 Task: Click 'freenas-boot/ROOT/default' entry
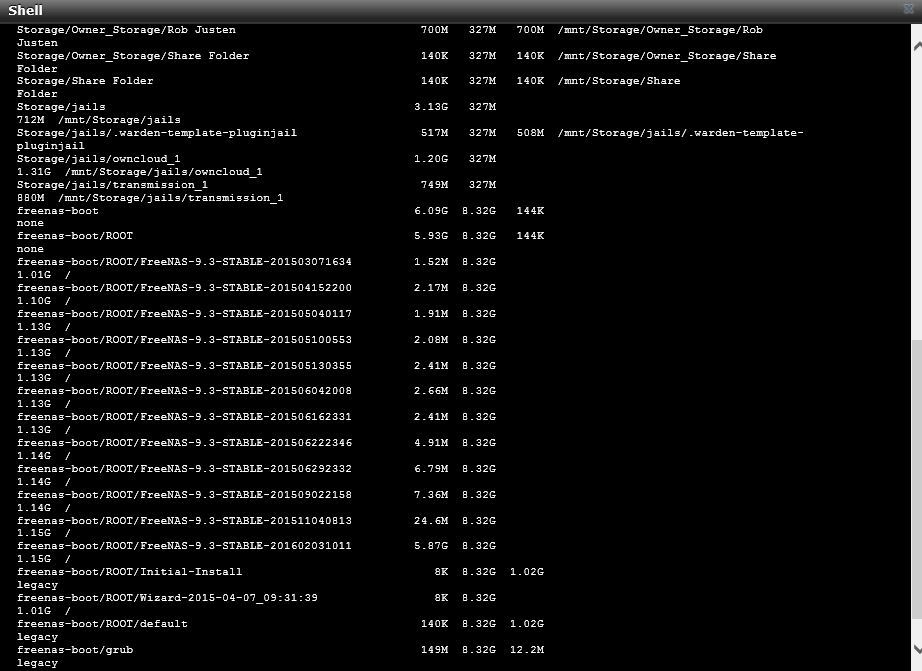102,623
